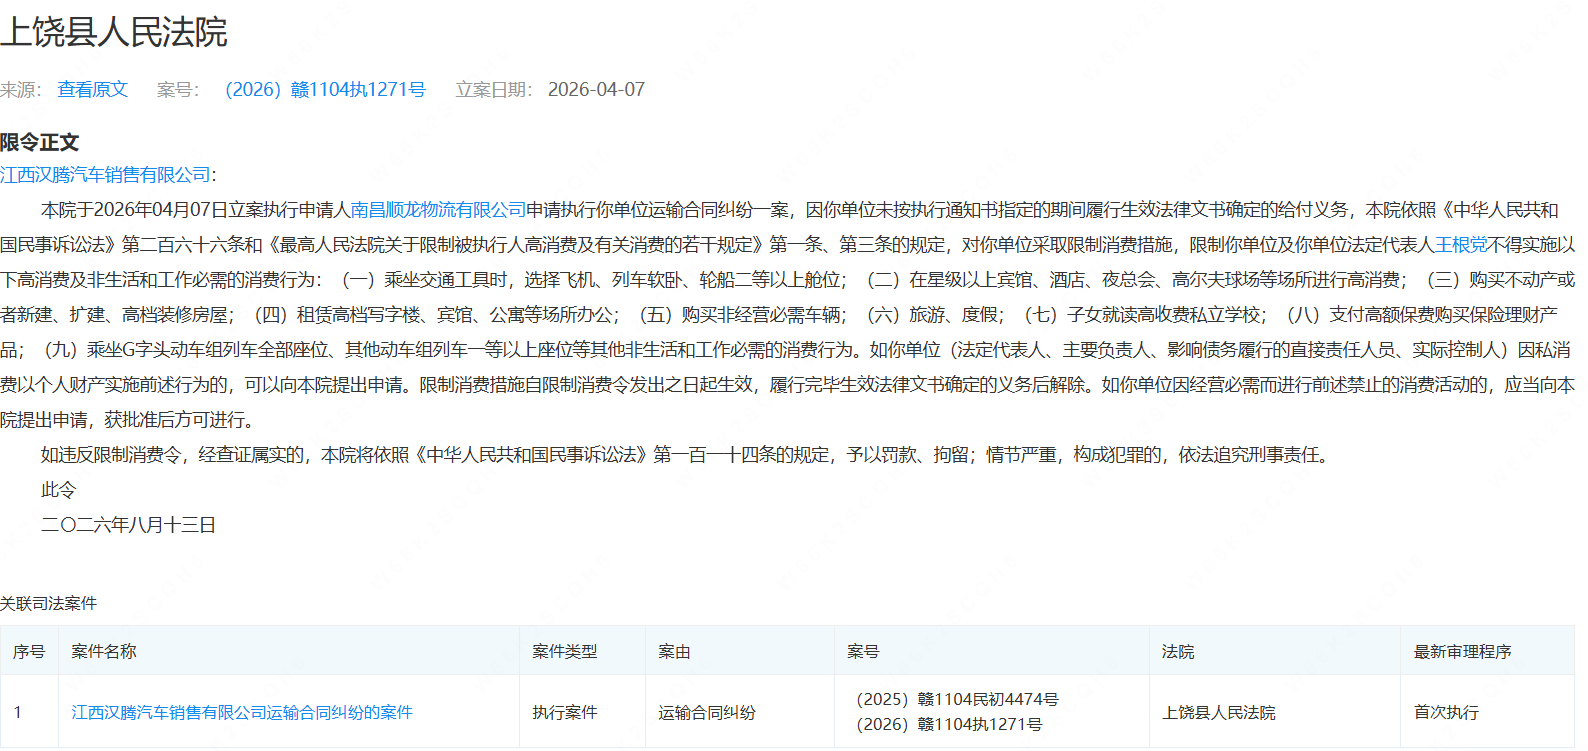Select (2026)赣1104执1271号 in the table
This screenshot has height=751, width=1588.
coord(945,724)
